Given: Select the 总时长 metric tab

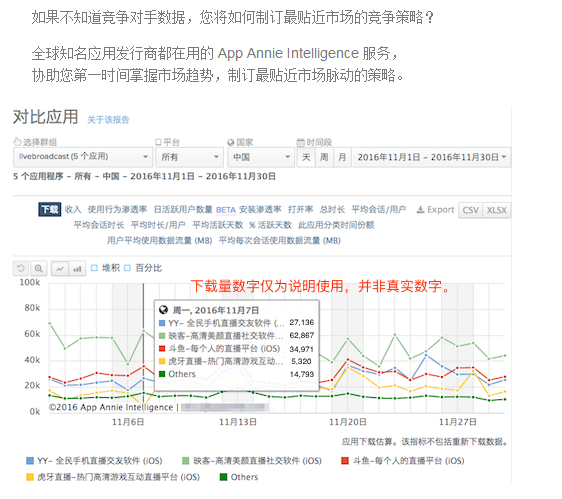Looking at the screenshot, I should tap(332, 209).
